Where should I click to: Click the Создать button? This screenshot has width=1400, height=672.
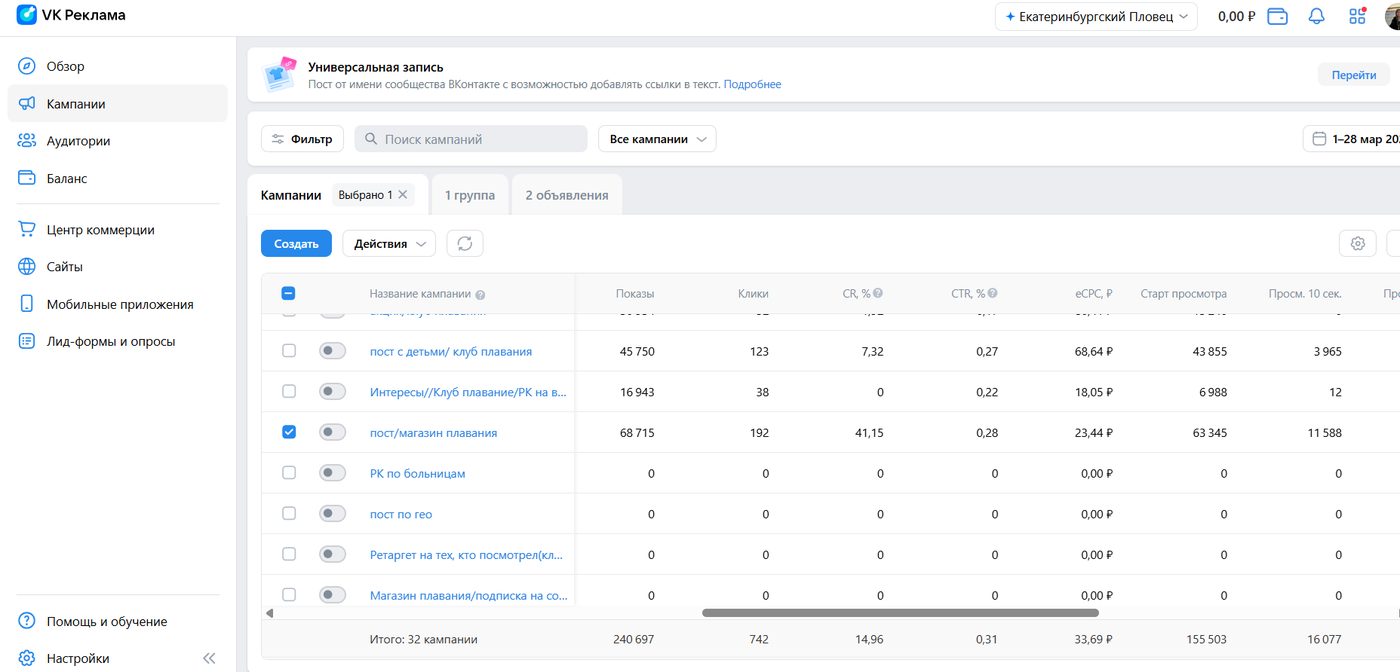pyautogui.click(x=296, y=243)
